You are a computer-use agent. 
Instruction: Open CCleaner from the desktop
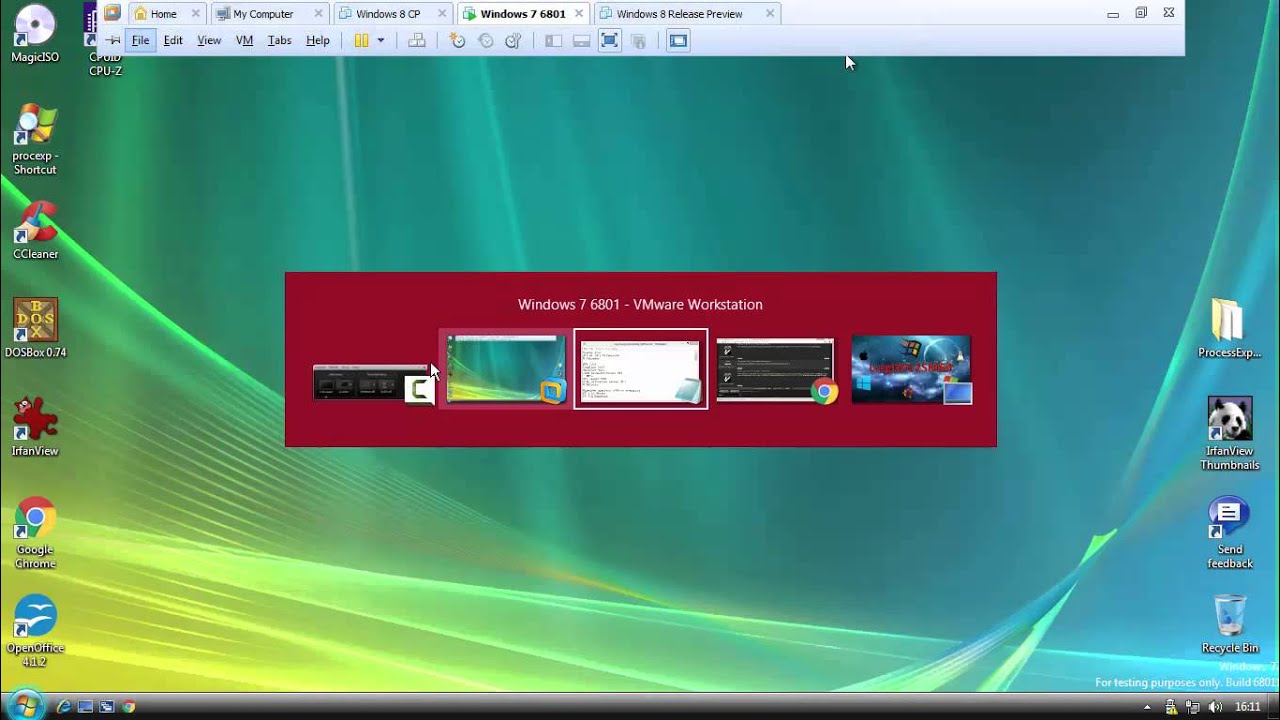coord(35,230)
